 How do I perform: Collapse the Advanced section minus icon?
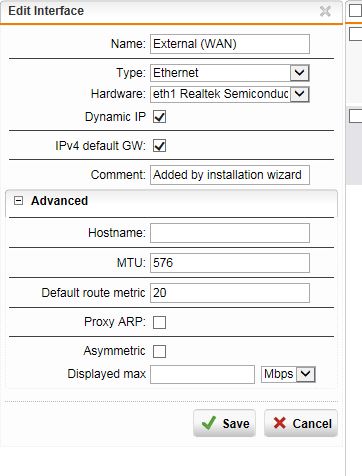[x=18, y=201]
